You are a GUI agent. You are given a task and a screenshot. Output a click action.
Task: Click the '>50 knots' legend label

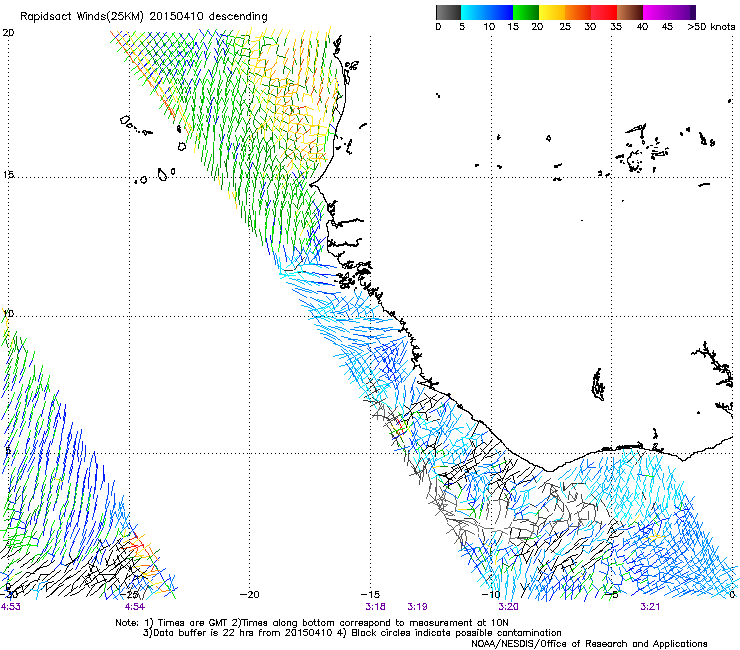click(x=711, y=27)
